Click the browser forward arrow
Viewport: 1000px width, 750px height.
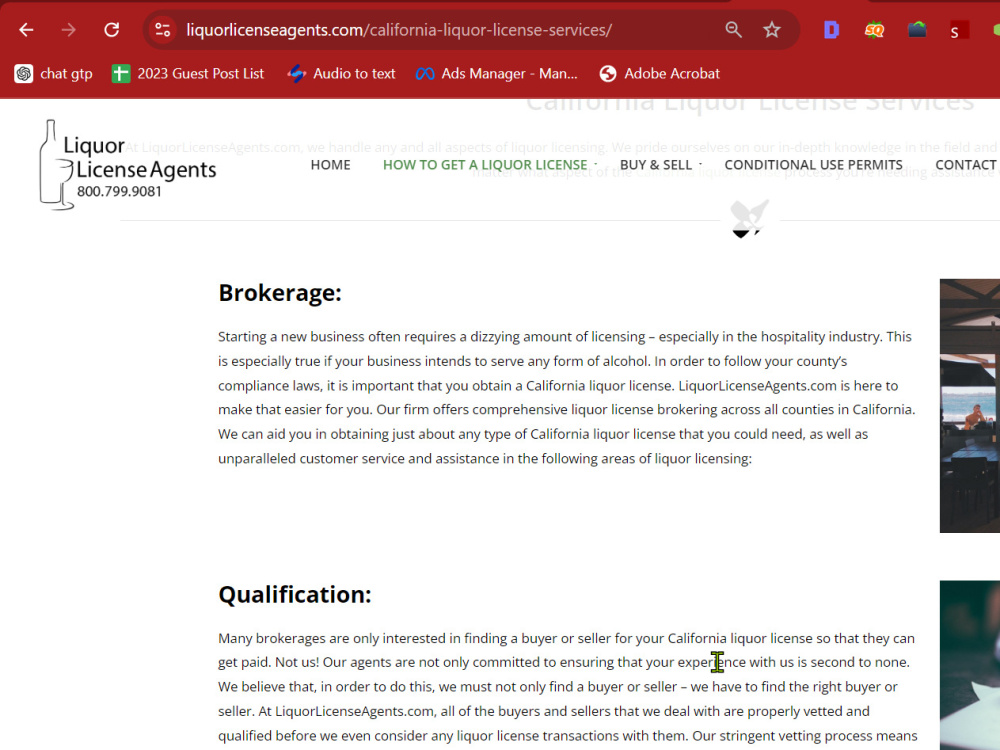(x=69, y=30)
